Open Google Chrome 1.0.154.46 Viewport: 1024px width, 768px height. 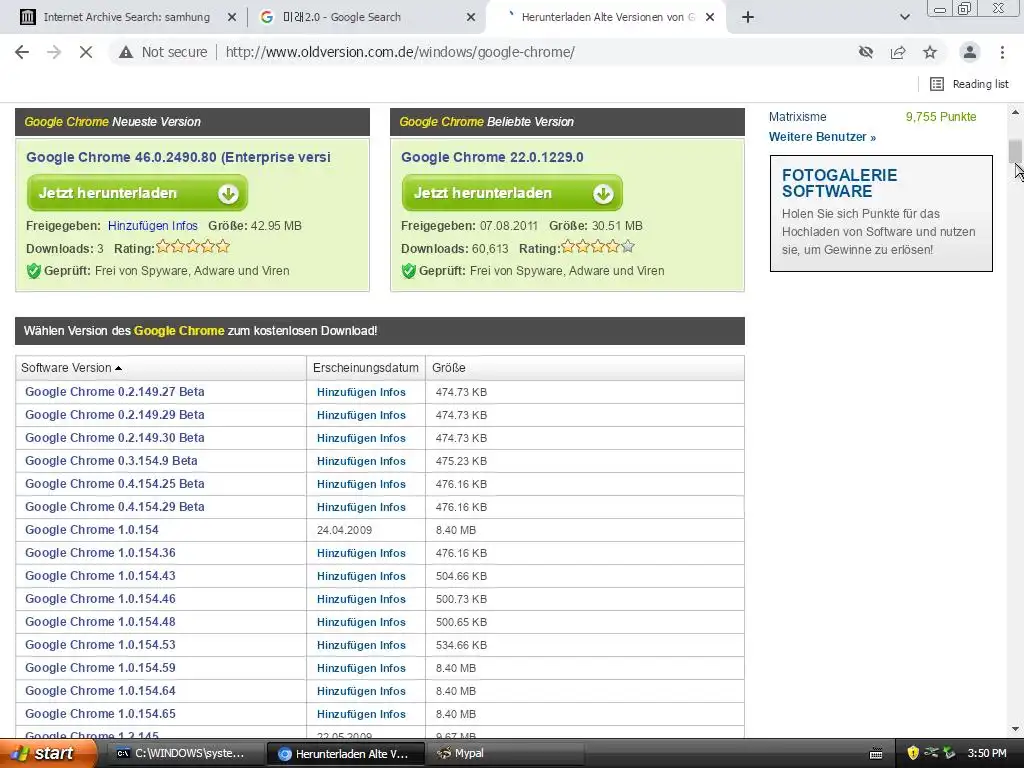pyautogui.click(x=100, y=599)
